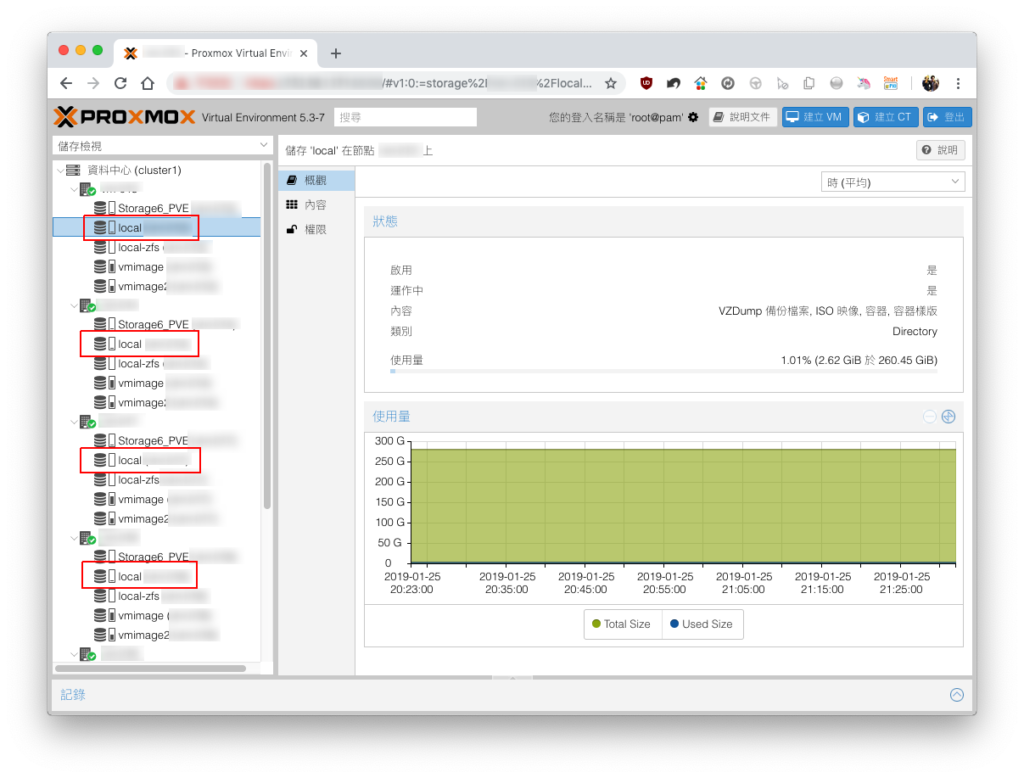This screenshot has height=778, width=1024.
Task: Switch to the 內容 tab
Action: click(317, 205)
